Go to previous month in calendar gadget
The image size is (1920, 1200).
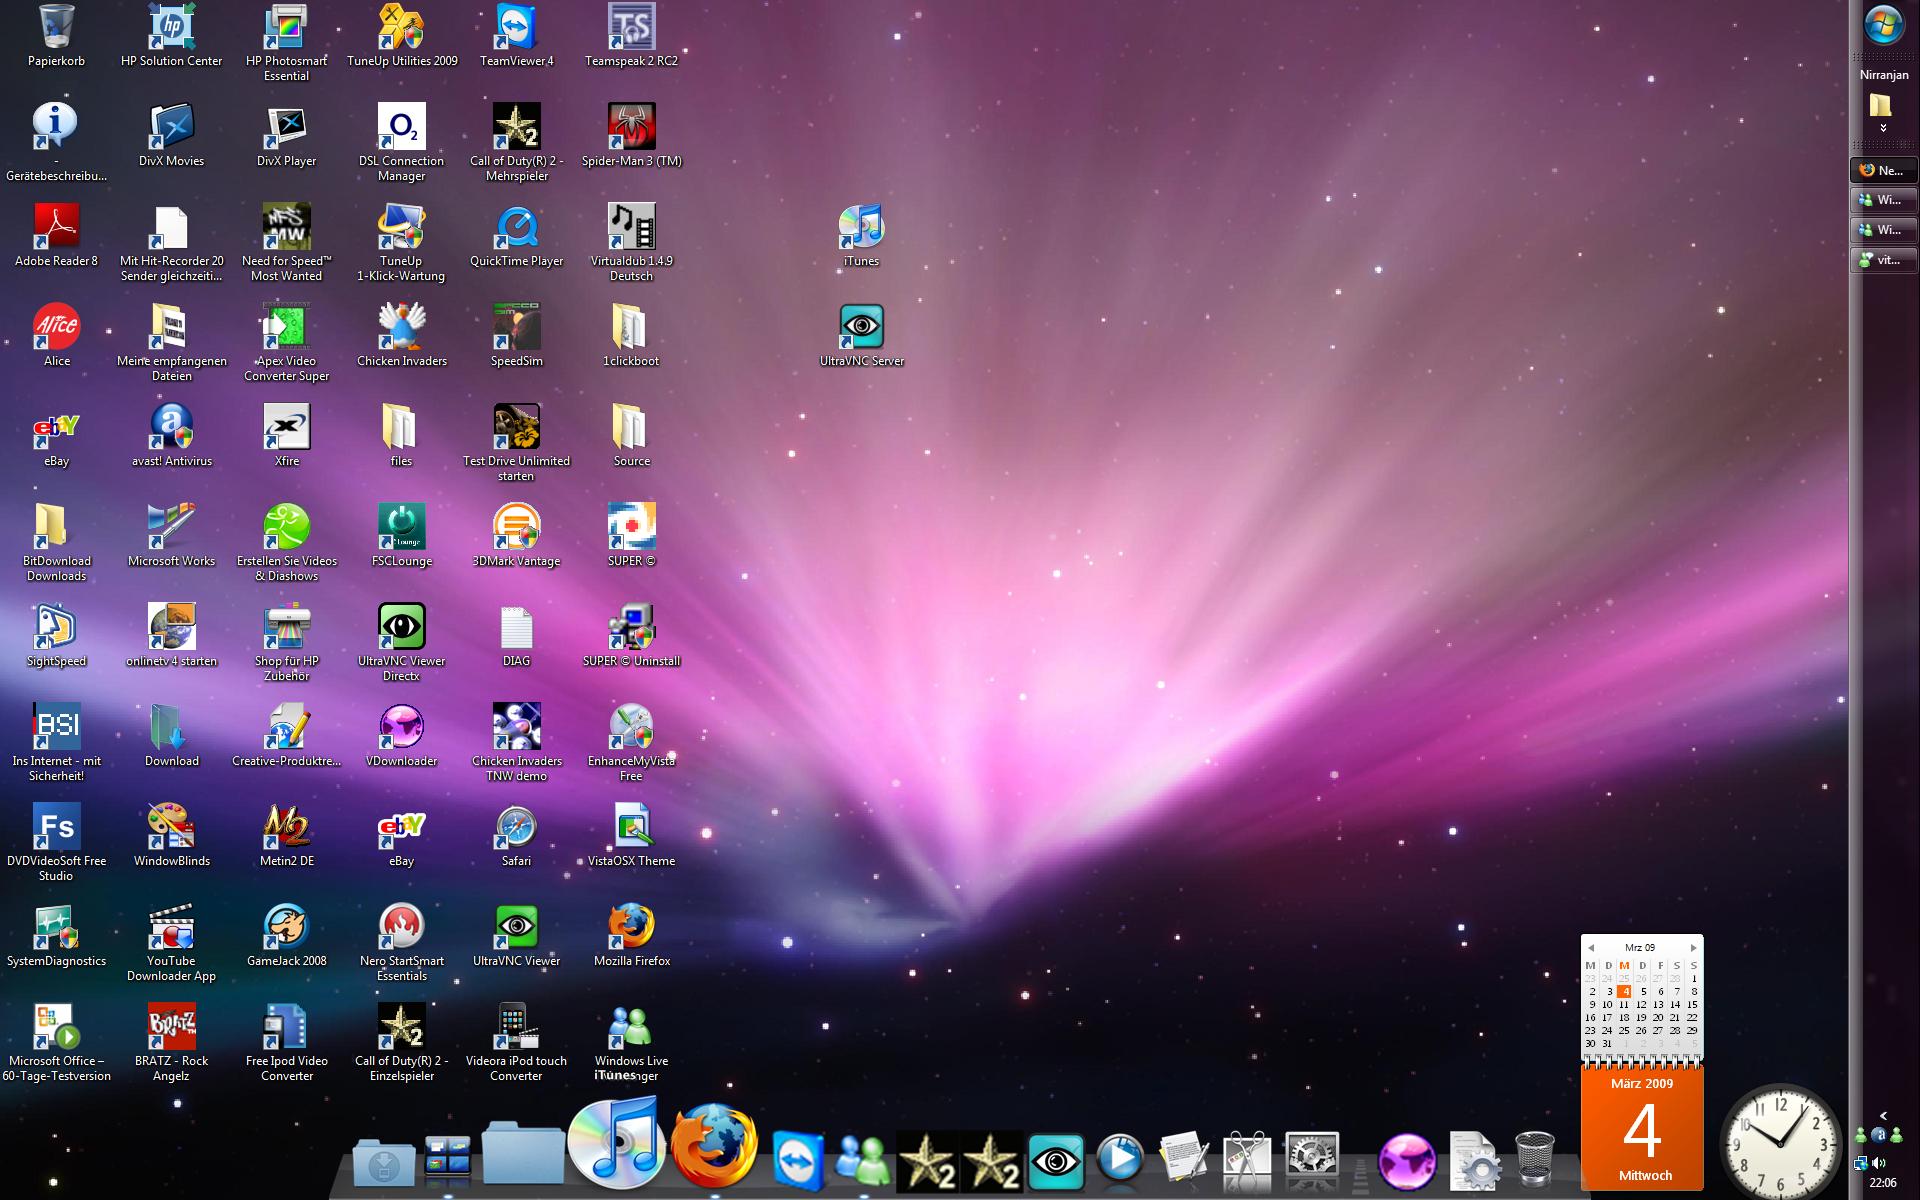pos(1591,947)
